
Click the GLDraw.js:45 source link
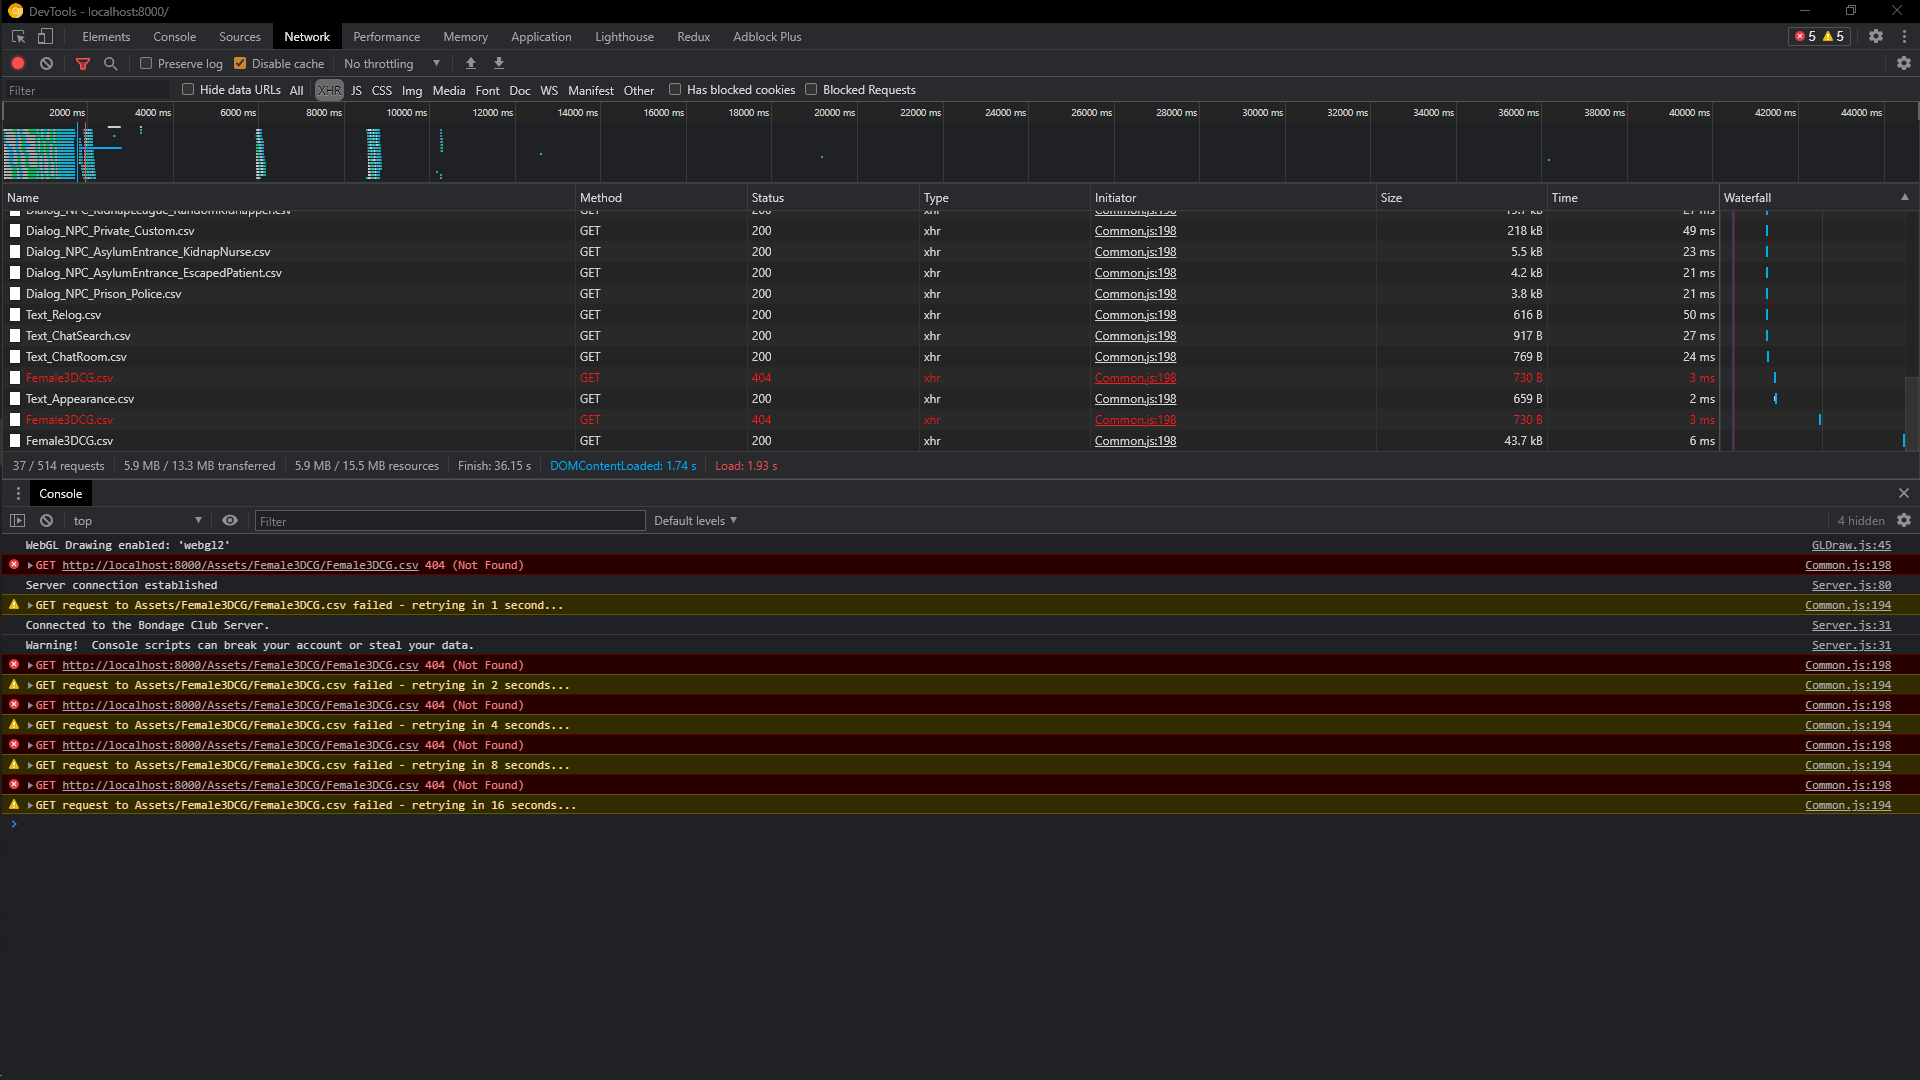1851,545
